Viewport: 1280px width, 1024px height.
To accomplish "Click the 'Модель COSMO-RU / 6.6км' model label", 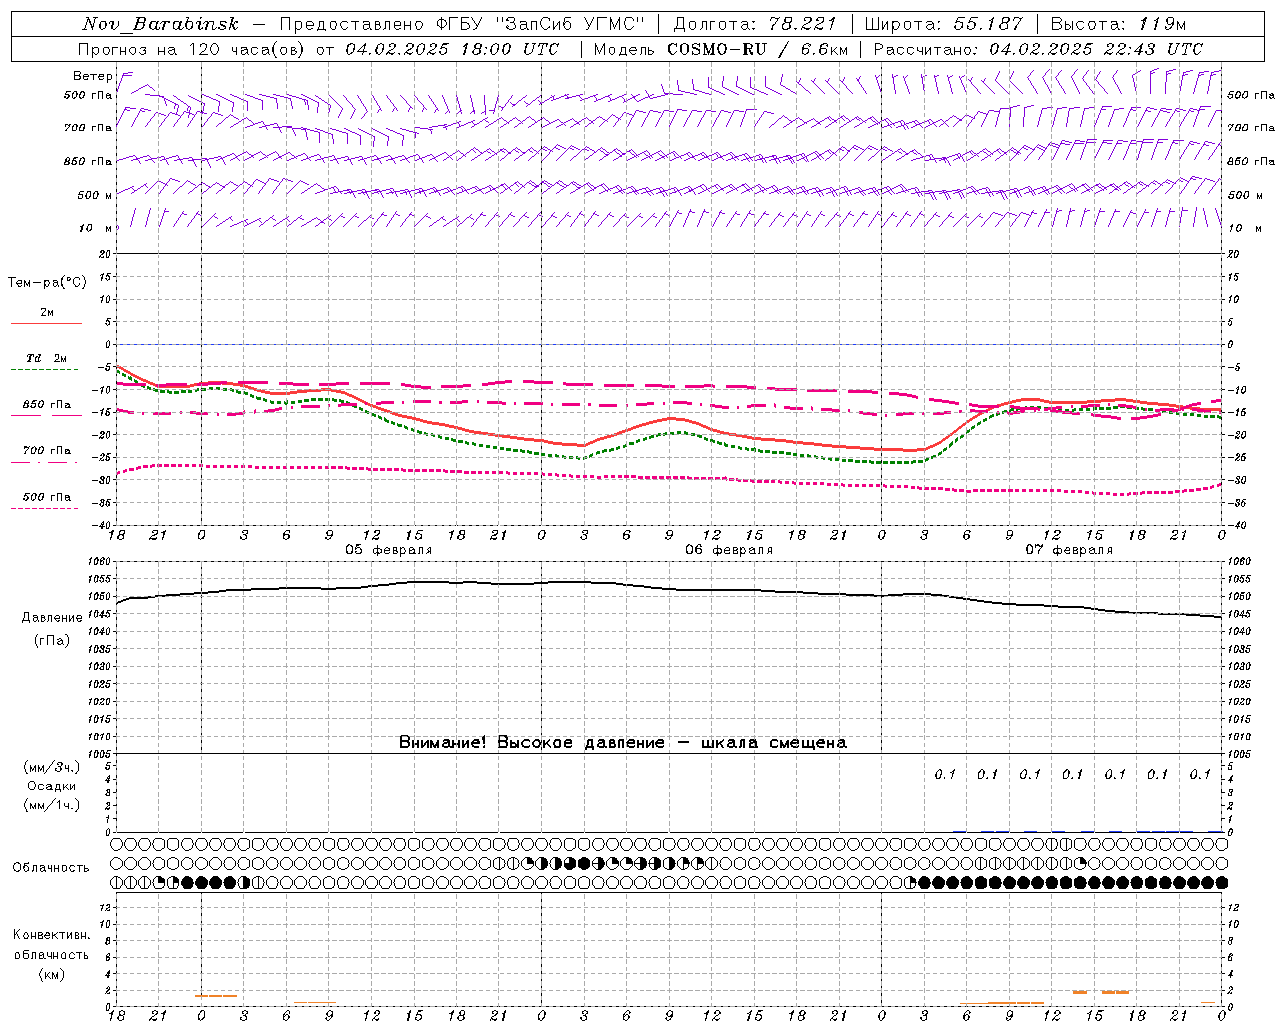I will click(x=721, y=49).
